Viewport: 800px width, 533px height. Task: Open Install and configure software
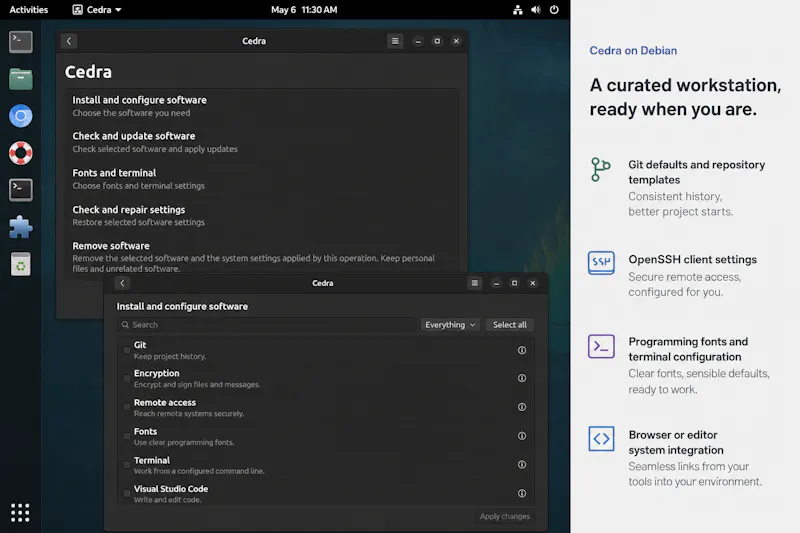click(261, 106)
